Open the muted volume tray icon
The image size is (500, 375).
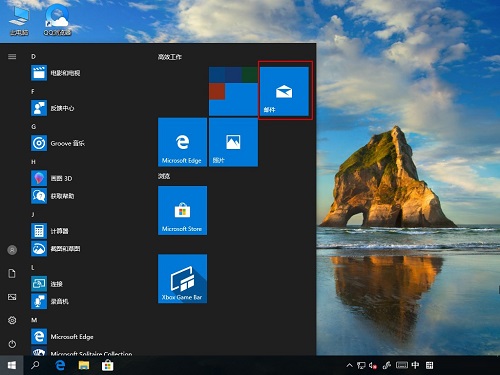[x=373, y=365]
